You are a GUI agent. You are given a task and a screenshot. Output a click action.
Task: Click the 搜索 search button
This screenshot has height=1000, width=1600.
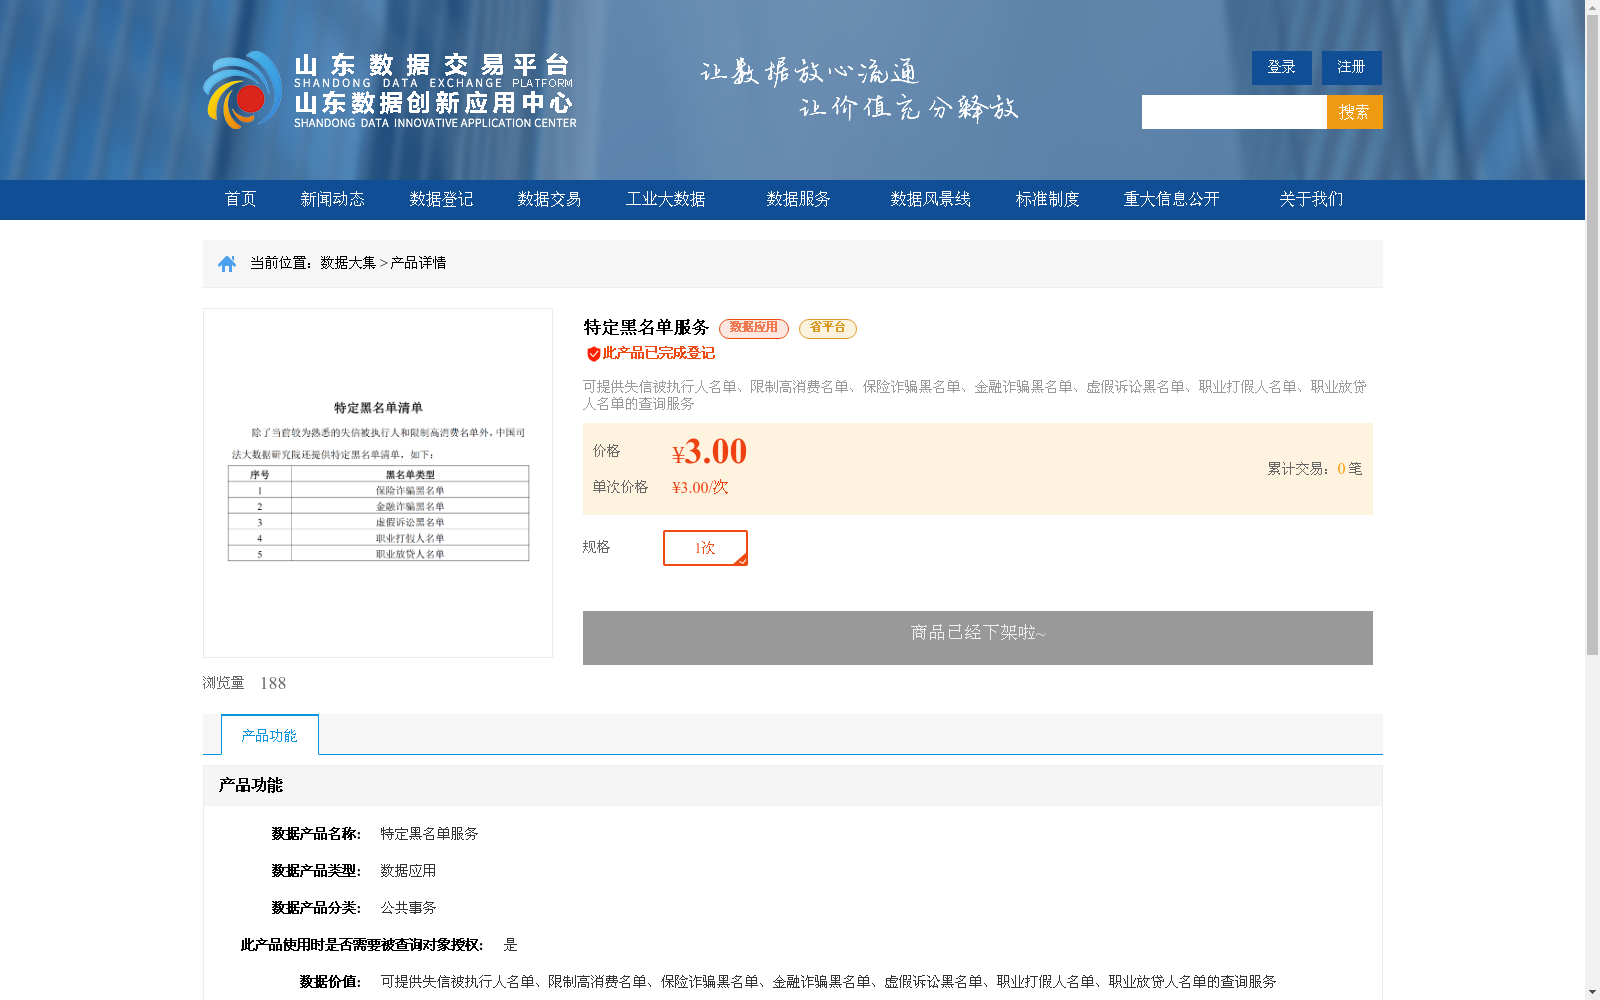tap(1354, 112)
